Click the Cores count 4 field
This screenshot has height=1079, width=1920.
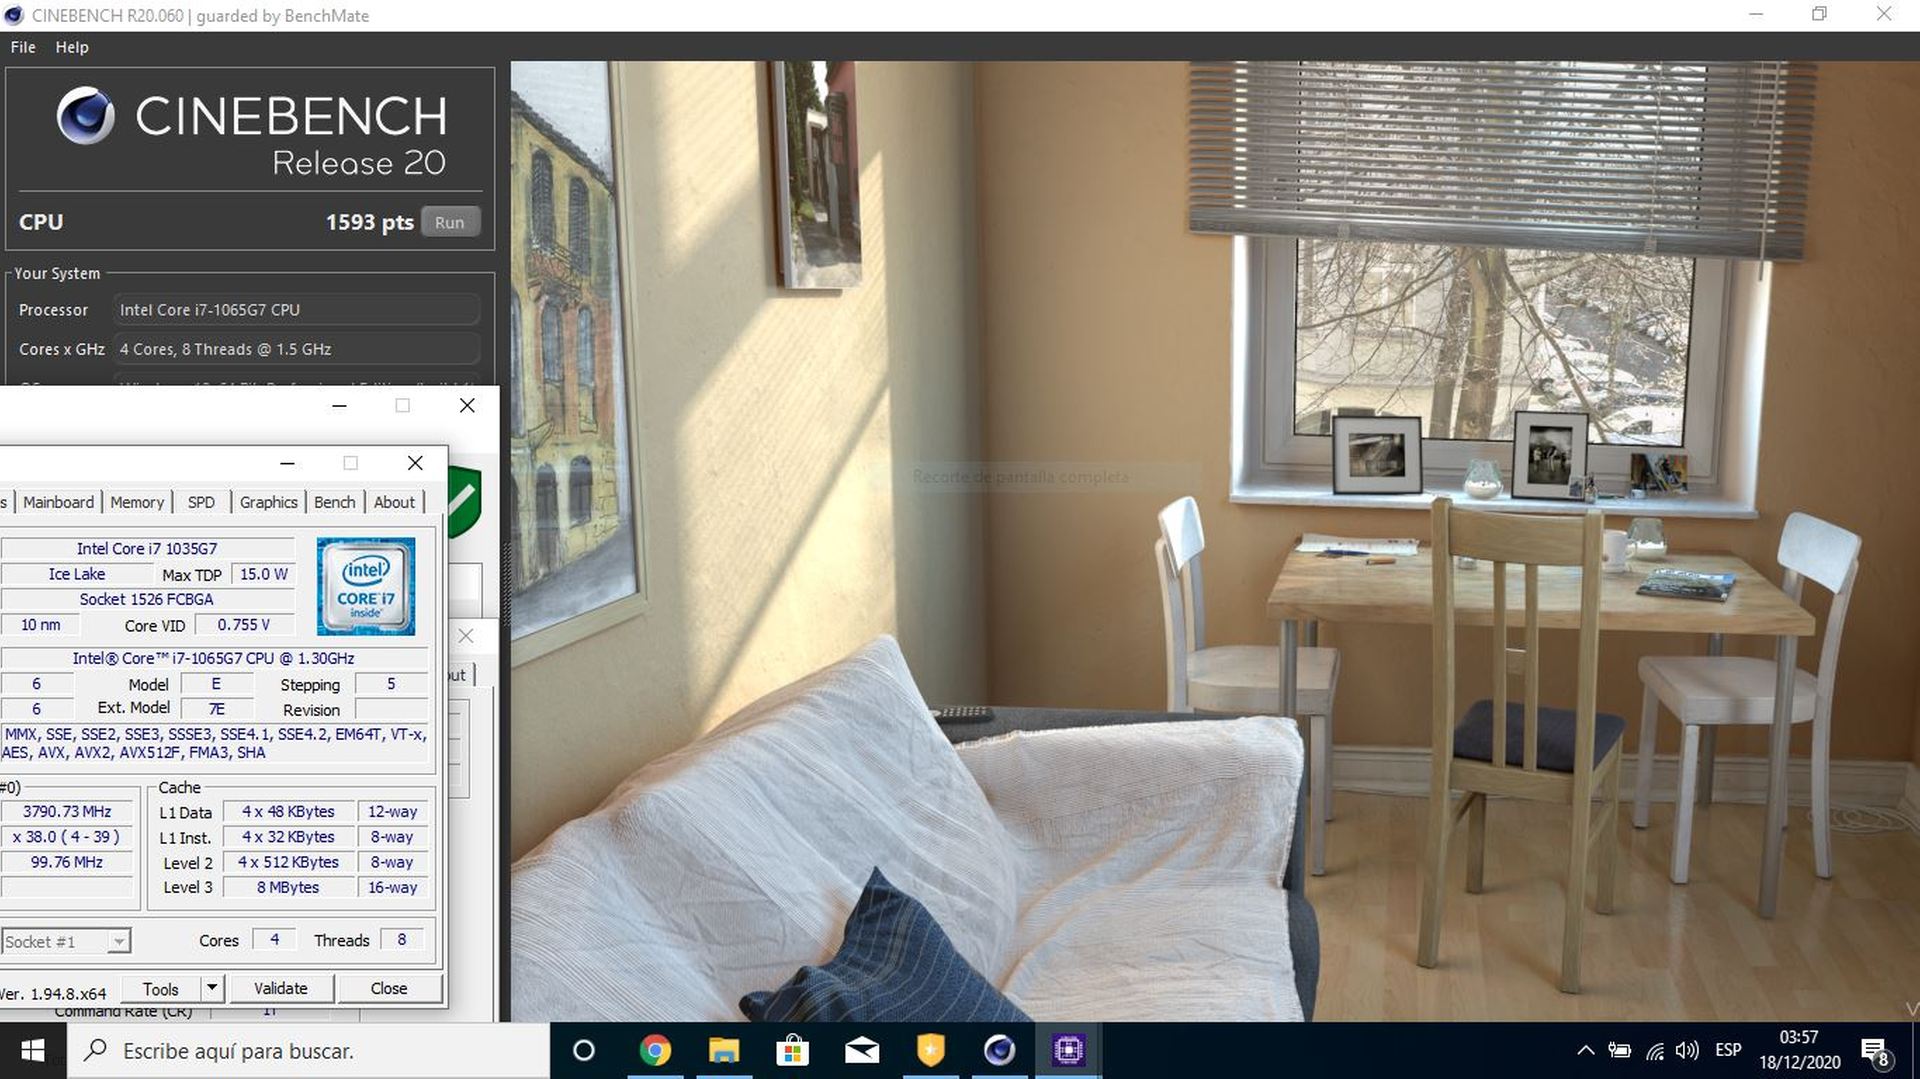(274, 940)
